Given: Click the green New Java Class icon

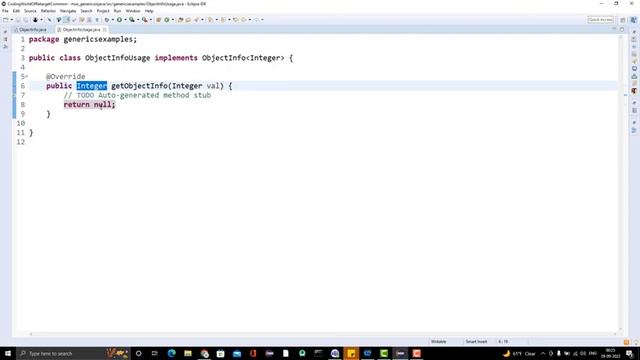Looking at the screenshot, I should point(167,20).
